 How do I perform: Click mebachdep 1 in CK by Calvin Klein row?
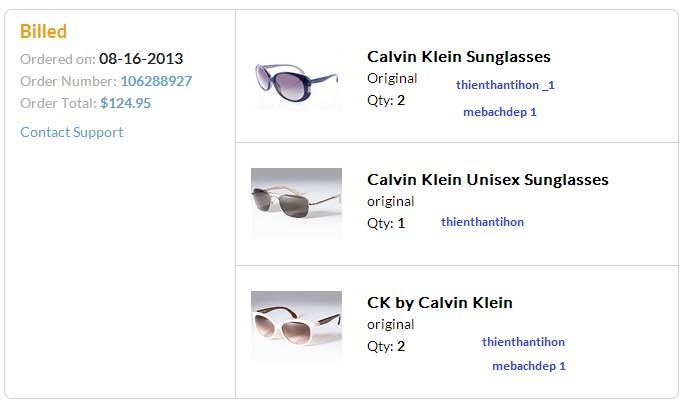pos(529,366)
